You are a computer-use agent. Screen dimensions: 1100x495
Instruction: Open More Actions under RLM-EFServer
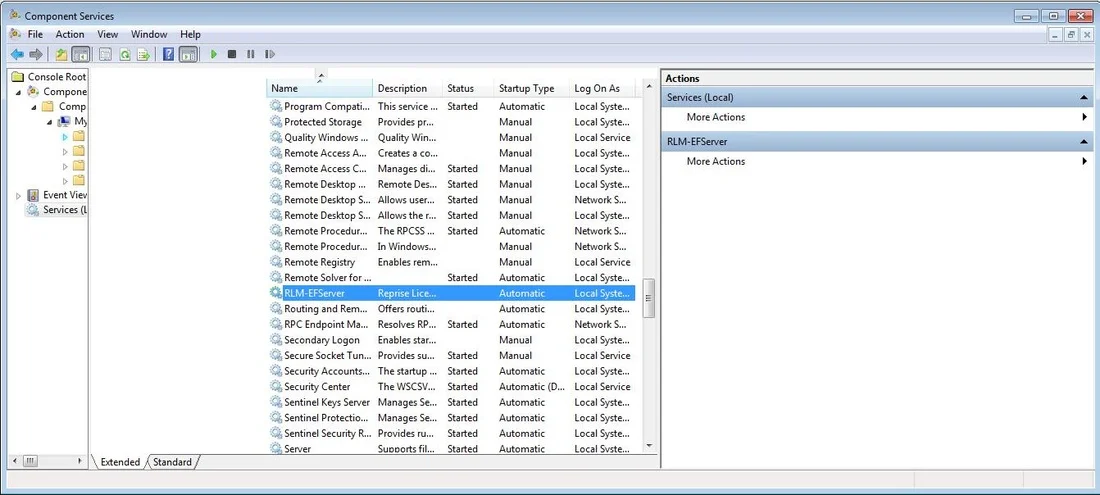click(x=716, y=161)
